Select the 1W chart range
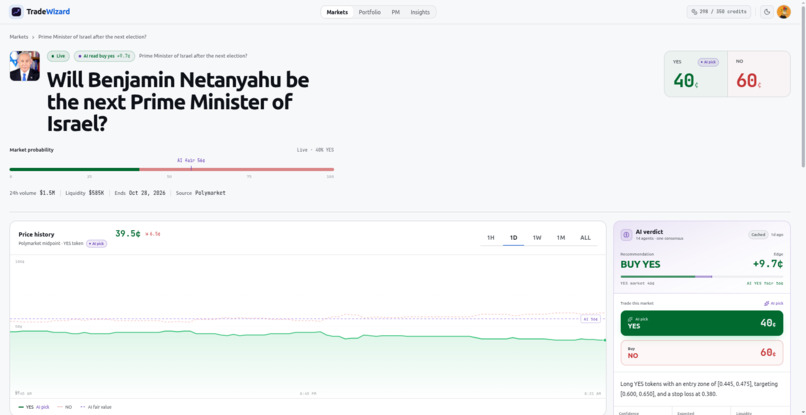This screenshot has width=806, height=415. (x=537, y=238)
